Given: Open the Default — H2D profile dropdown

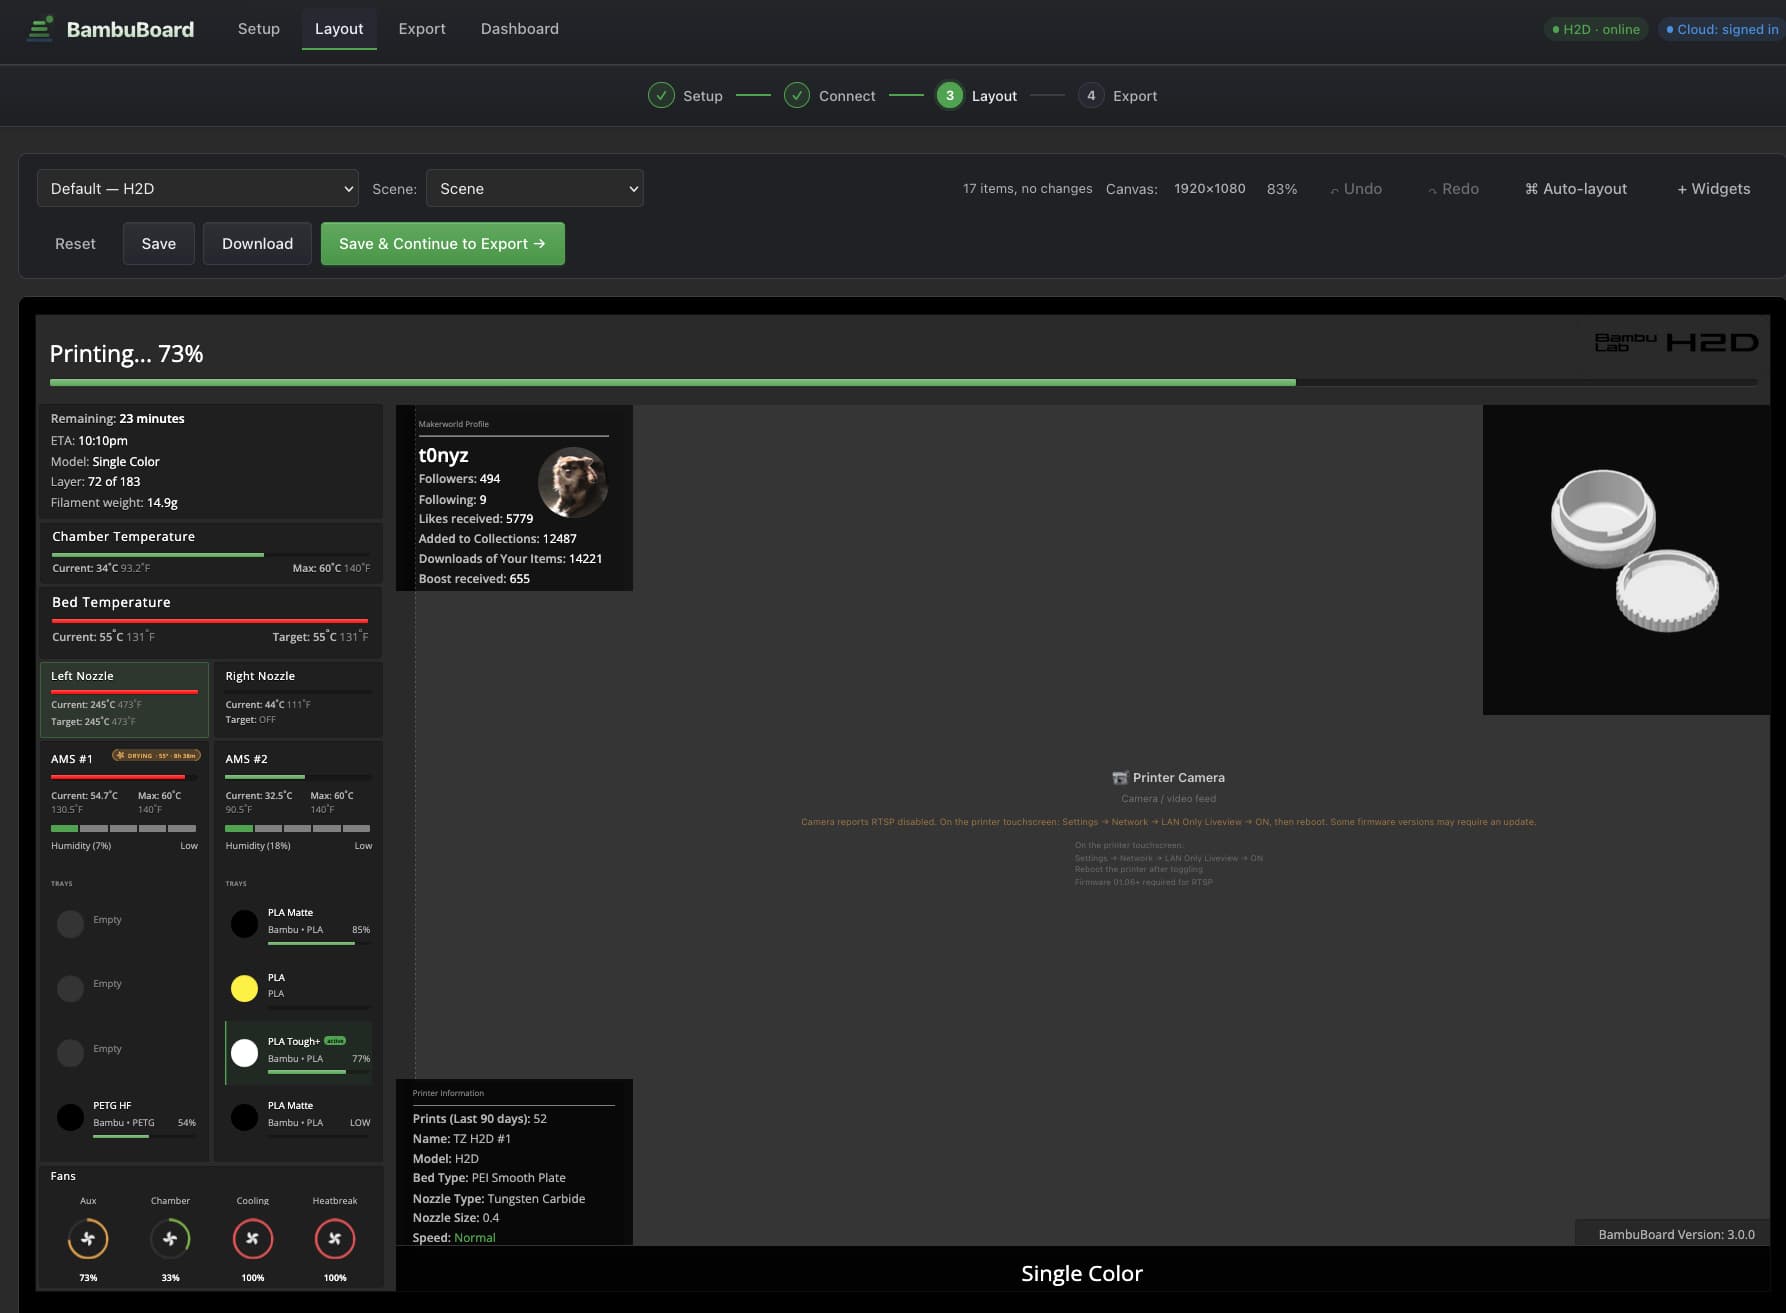Looking at the screenshot, I should (198, 188).
